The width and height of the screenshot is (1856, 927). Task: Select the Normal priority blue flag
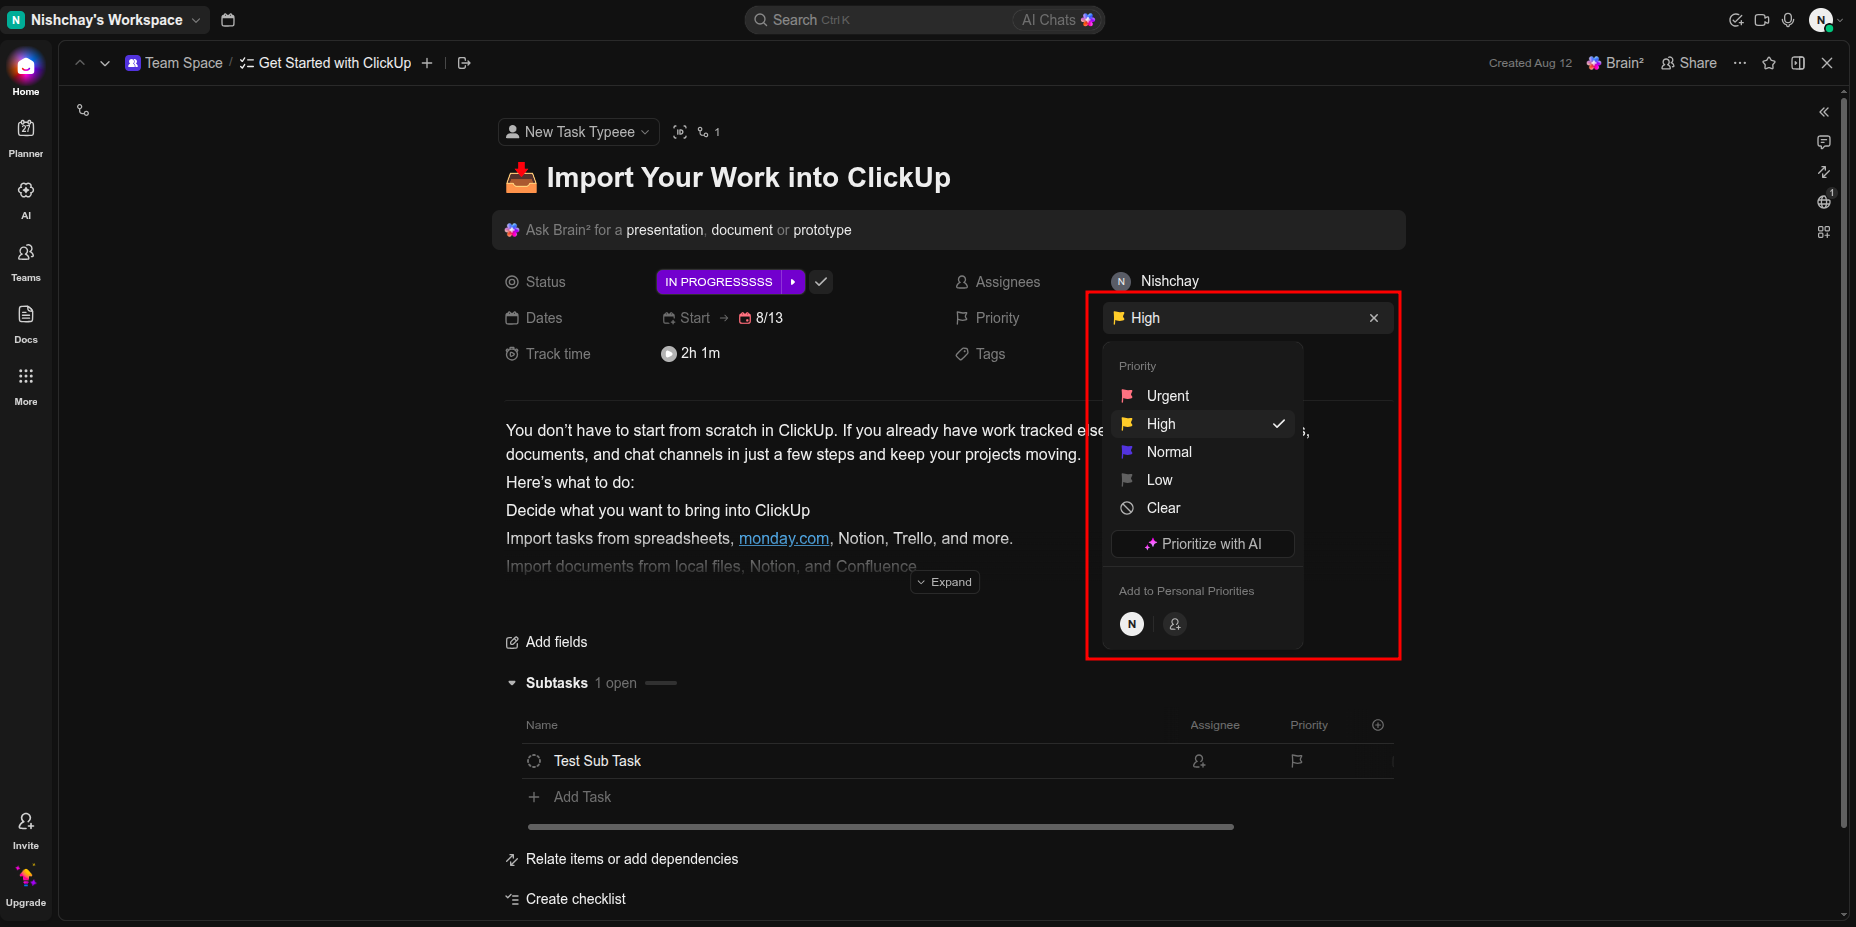click(x=1127, y=452)
